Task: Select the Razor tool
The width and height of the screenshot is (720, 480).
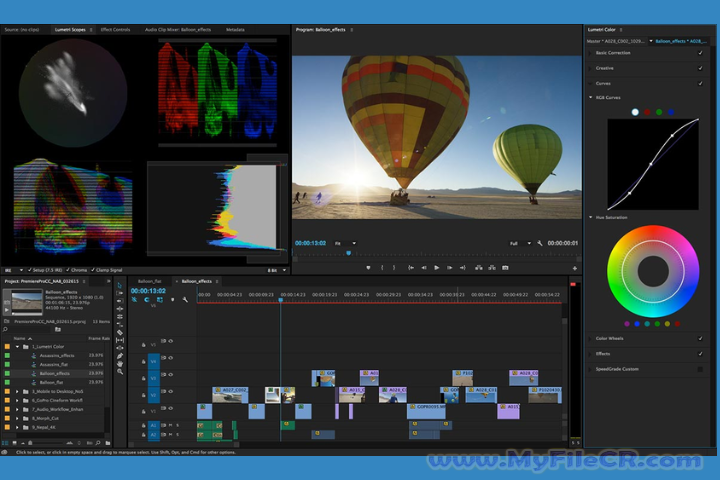Action: [120, 332]
